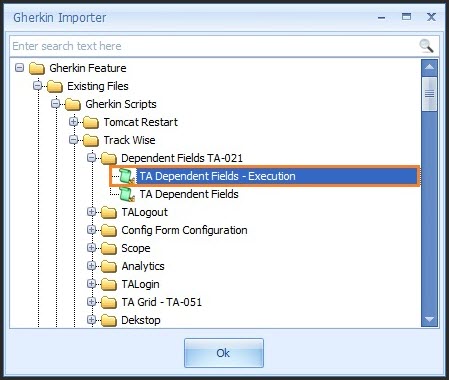Click the scrollbar up arrow
Screen dimensions: 449x380
click(429, 67)
